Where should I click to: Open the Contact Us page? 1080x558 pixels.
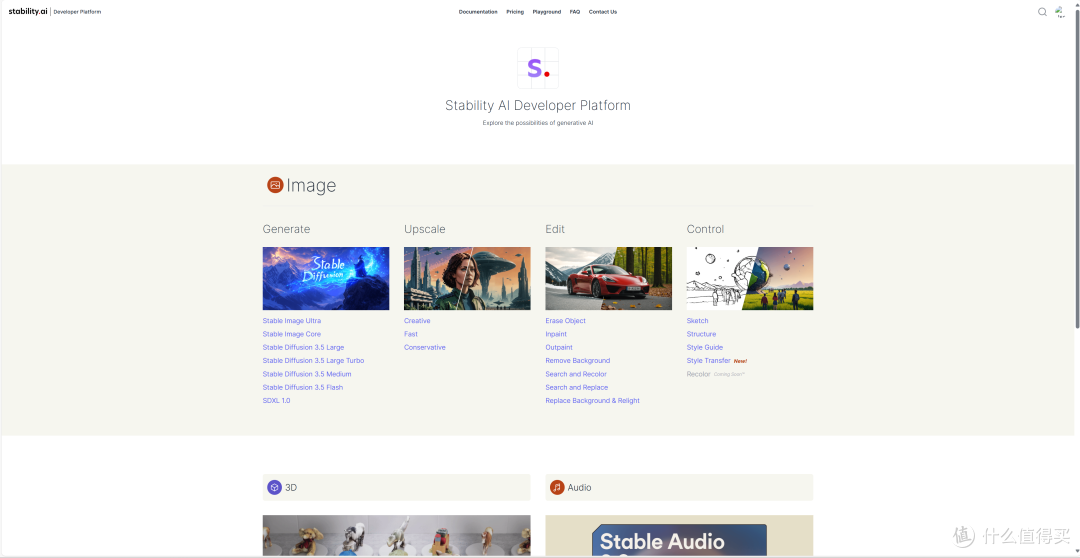coord(603,12)
